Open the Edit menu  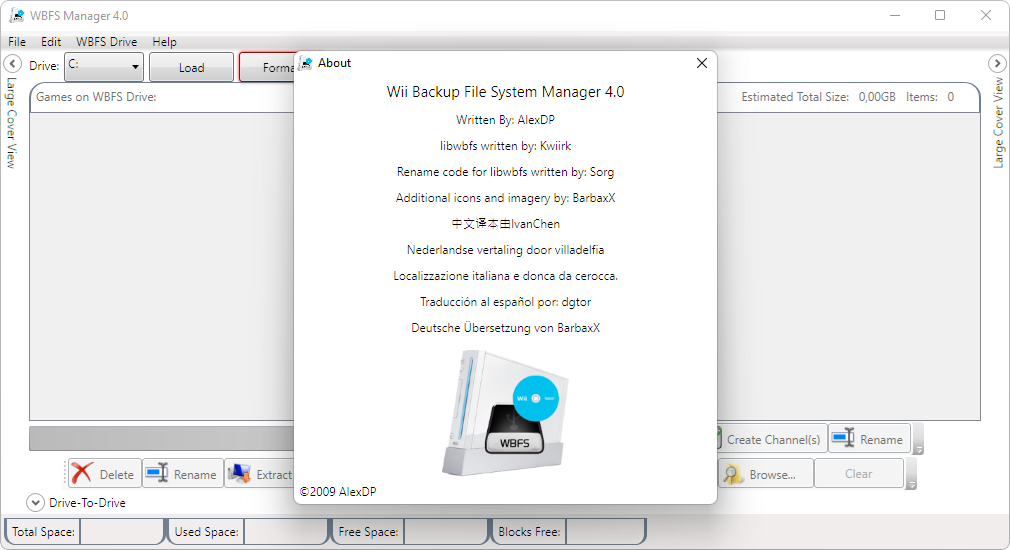[51, 42]
